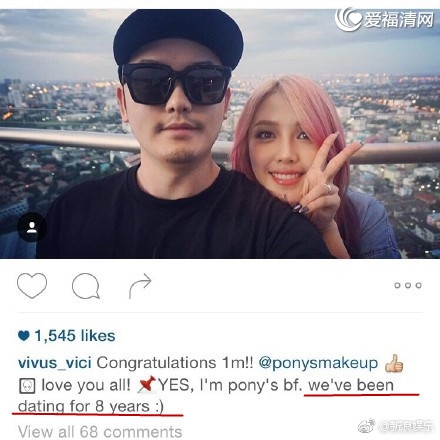Open the three-dot more options menu
The image size is (440, 440).
pyautogui.click(x=408, y=285)
